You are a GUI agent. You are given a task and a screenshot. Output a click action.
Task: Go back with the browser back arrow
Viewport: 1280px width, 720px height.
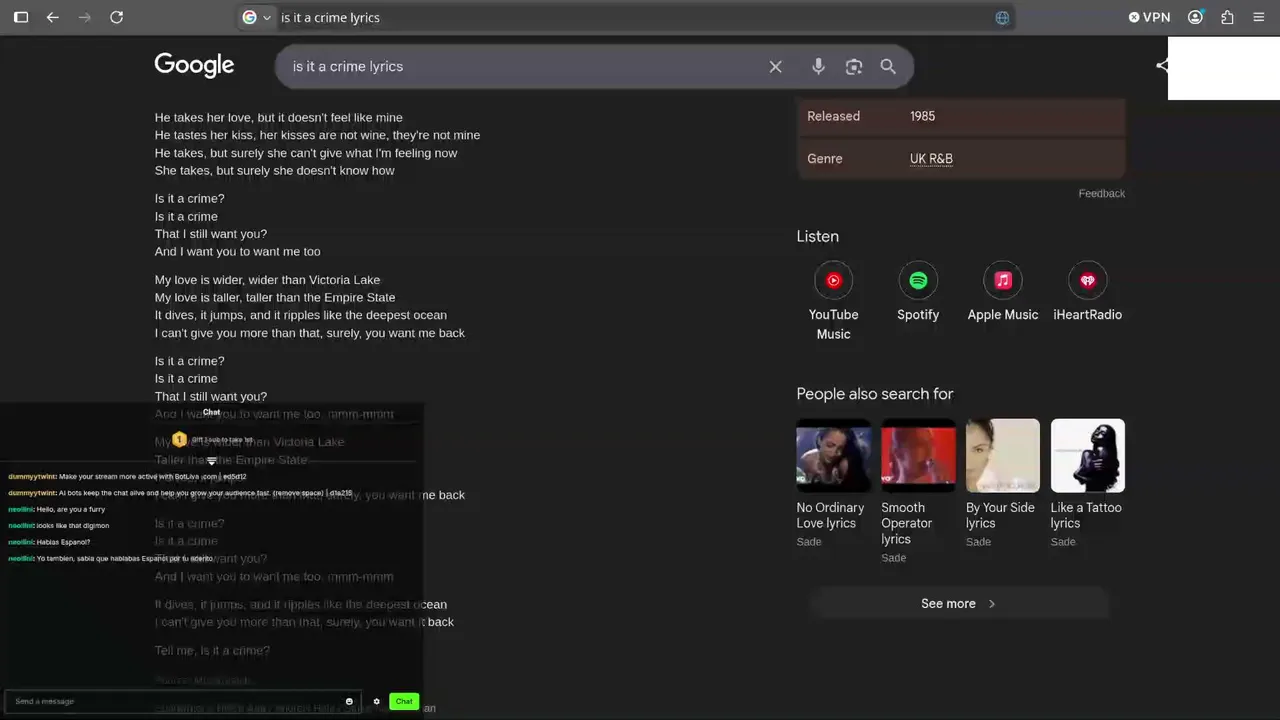pyautogui.click(x=53, y=17)
